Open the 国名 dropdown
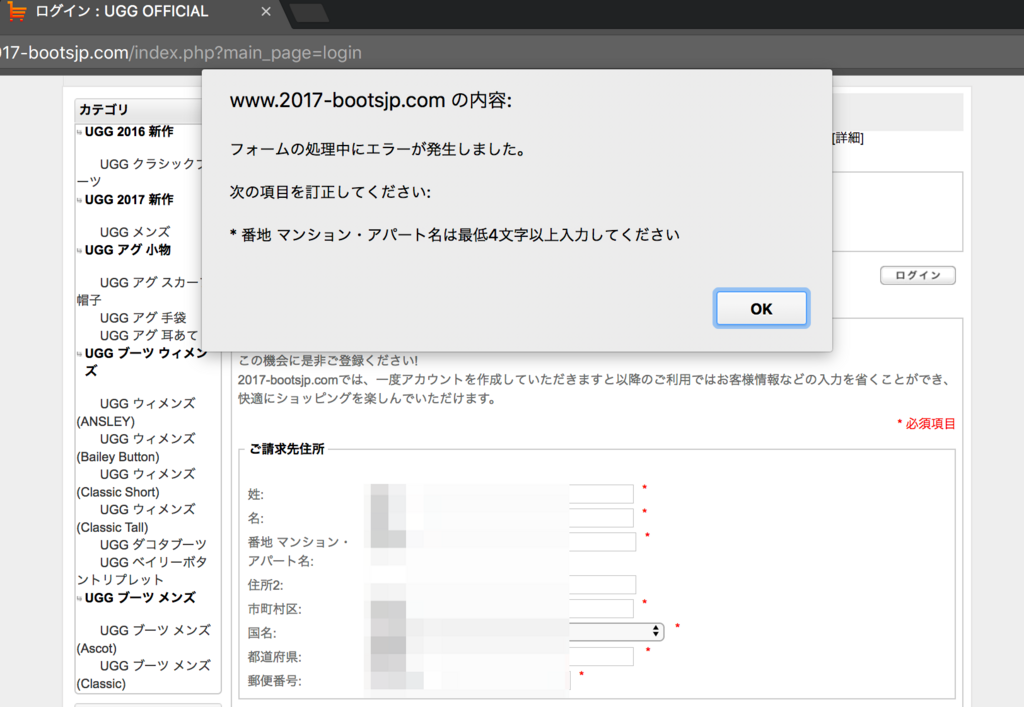This screenshot has width=1024, height=707. click(517, 631)
